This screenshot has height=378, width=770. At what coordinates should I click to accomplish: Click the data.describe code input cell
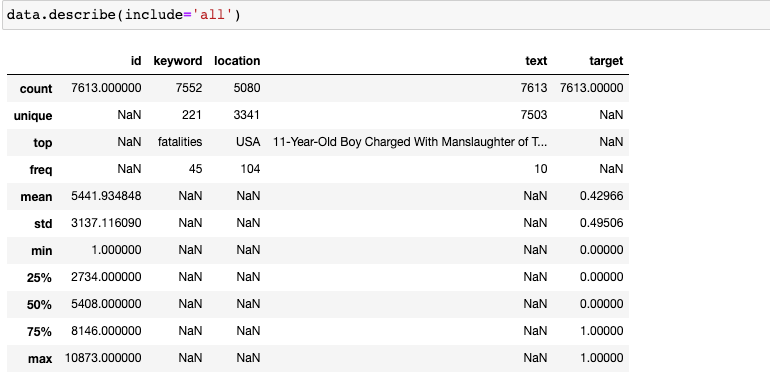point(386,15)
